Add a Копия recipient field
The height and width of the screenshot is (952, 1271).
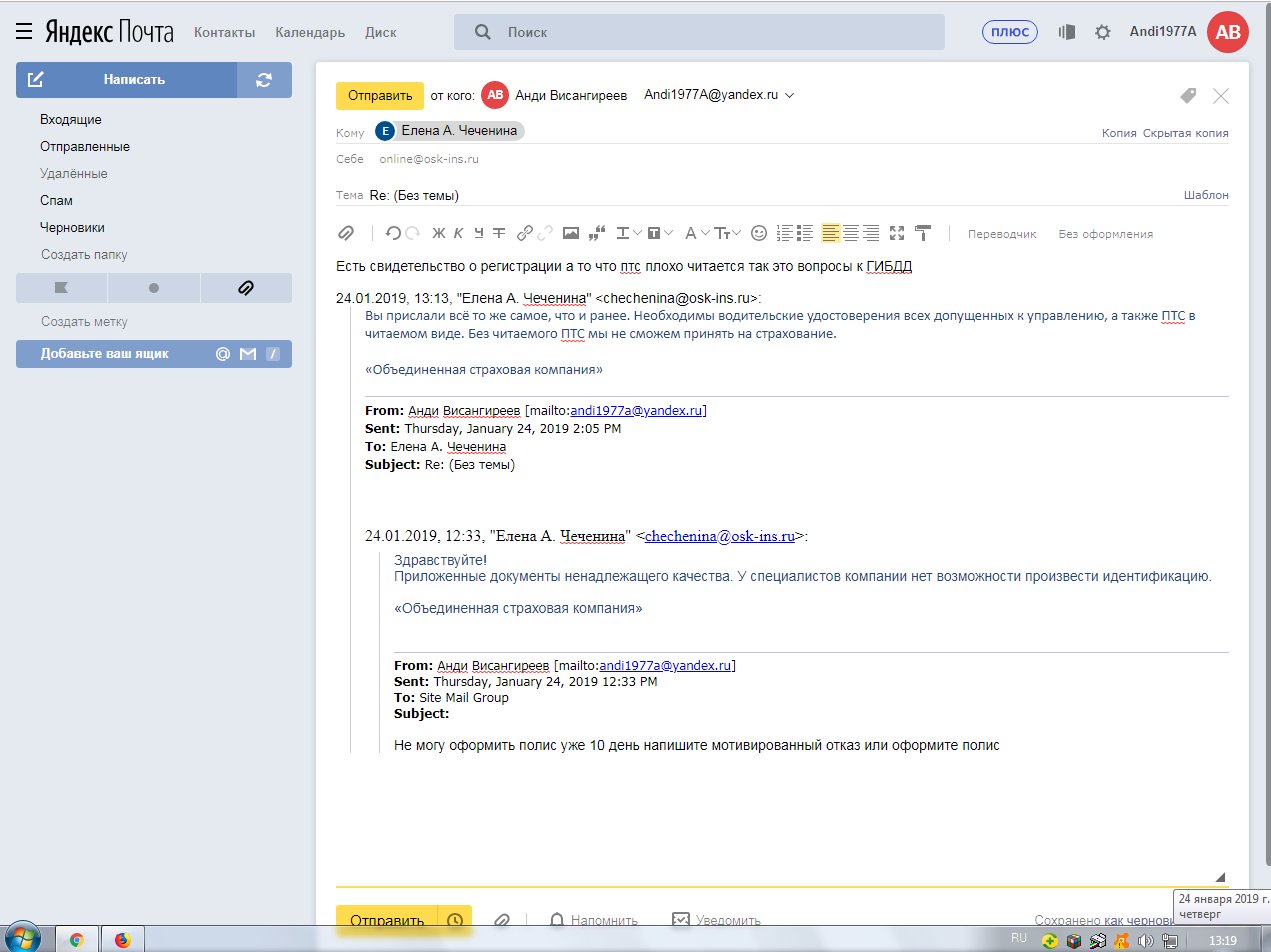click(x=1120, y=133)
